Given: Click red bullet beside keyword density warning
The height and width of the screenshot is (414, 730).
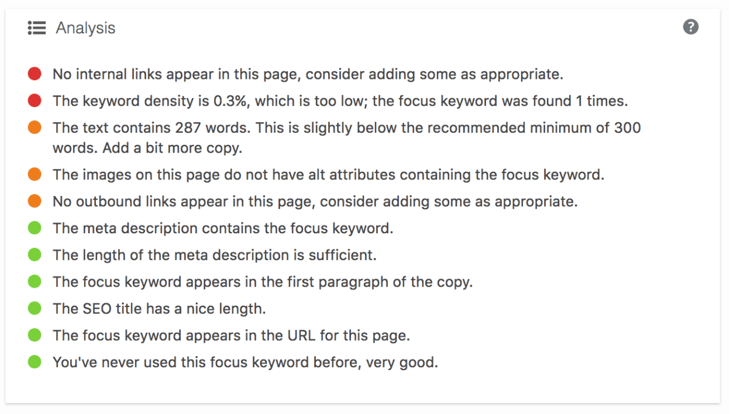Looking at the screenshot, I should pos(35,101).
